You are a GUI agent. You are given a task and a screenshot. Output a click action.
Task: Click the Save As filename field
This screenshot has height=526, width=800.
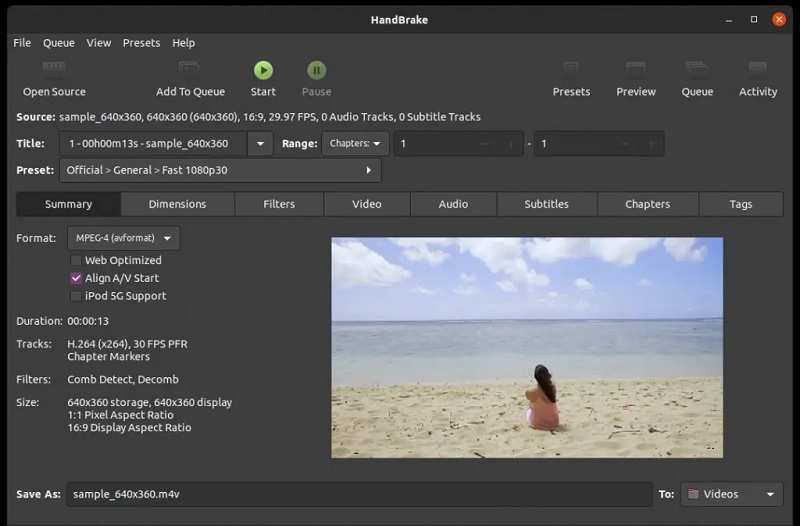coord(360,494)
